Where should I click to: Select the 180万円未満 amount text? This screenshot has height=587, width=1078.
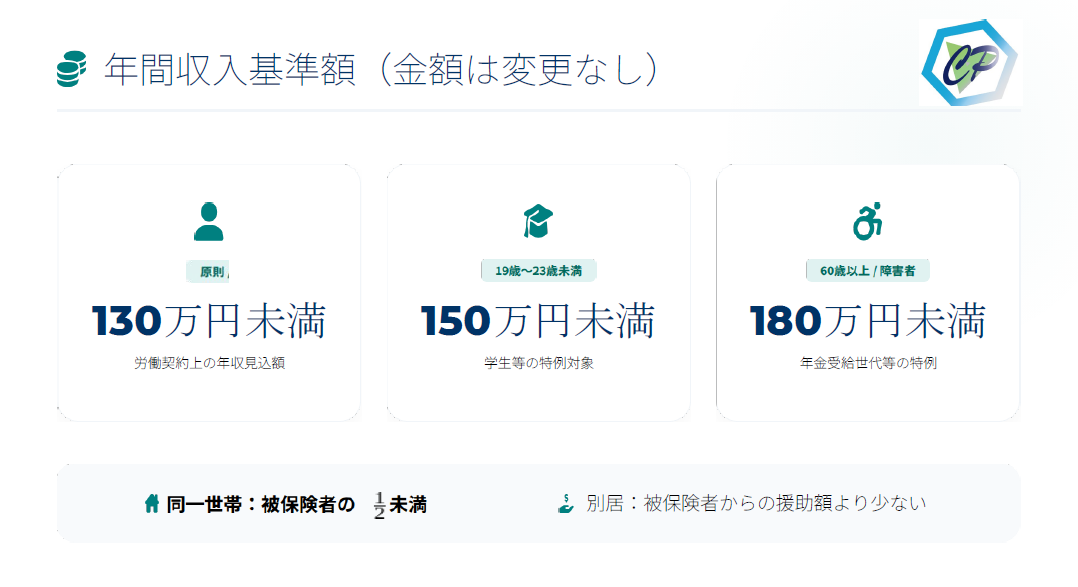point(868,322)
